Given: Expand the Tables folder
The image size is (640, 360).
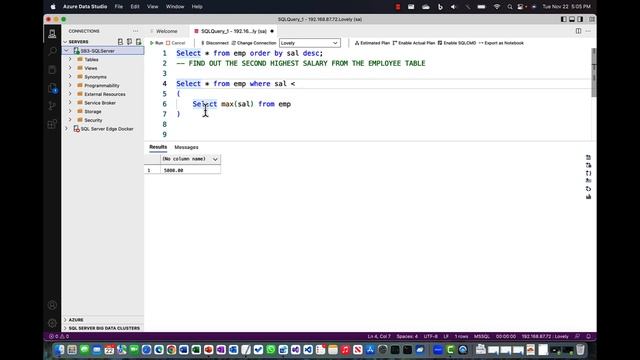Looking at the screenshot, I should tap(70, 59).
